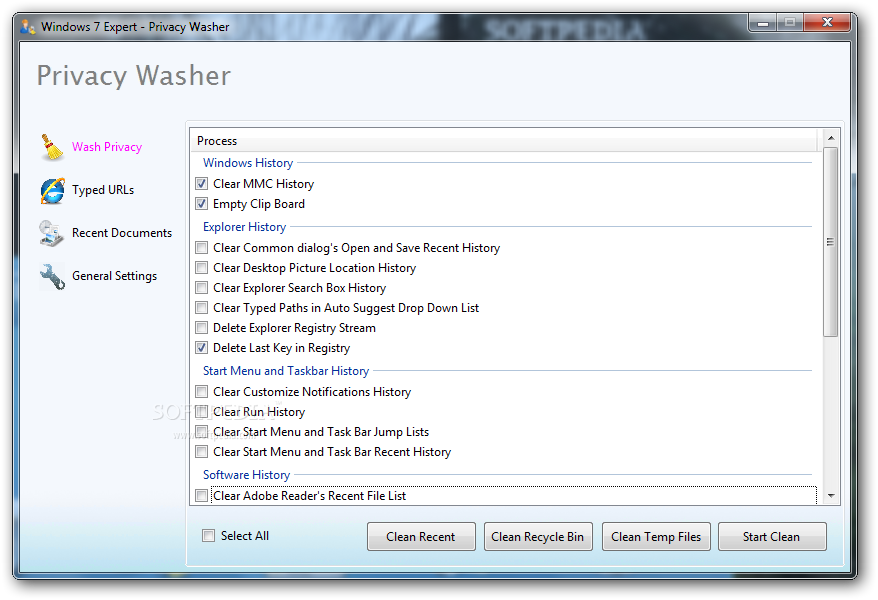Click the vertical scrollbar thumb
878x600 pixels.
(831, 242)
